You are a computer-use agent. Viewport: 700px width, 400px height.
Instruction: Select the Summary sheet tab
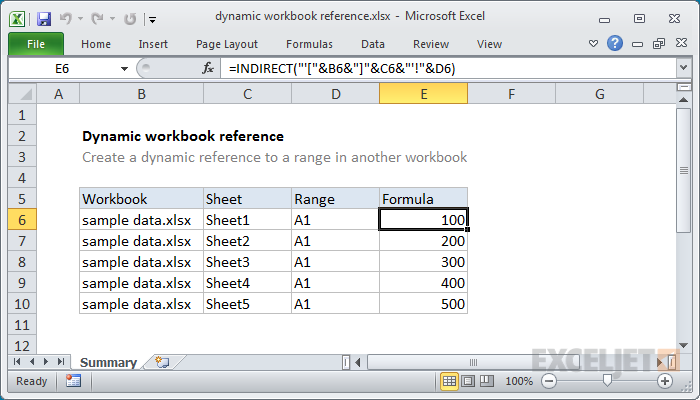tap(108, 362)
